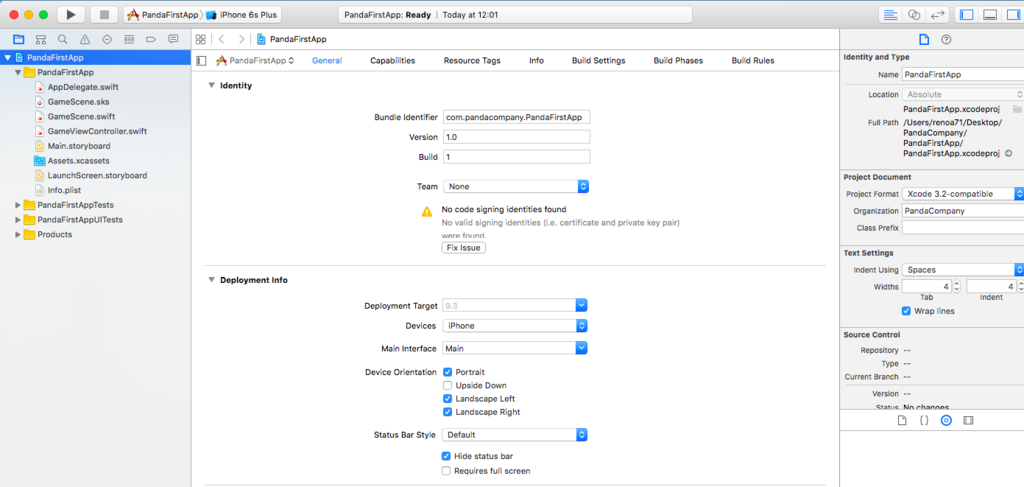Viewport: 1024px width, 487px height.
Task: Toggle Landscape Right orientation
Action: click(447, 412)
